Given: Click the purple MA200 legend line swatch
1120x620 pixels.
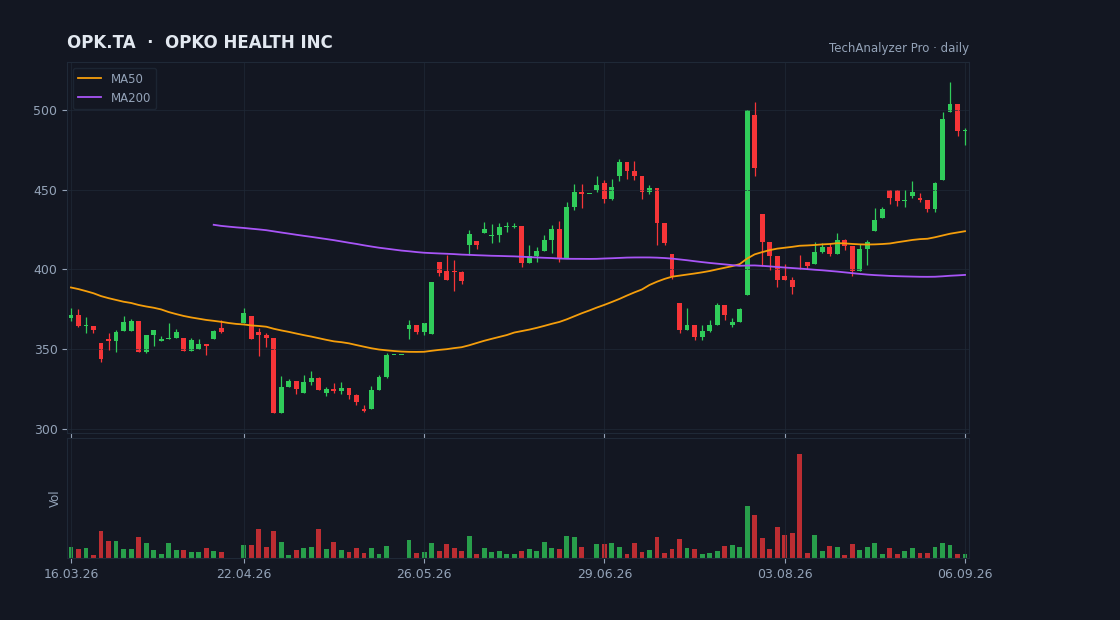Looking at the screenshot, I should (89, 98).
